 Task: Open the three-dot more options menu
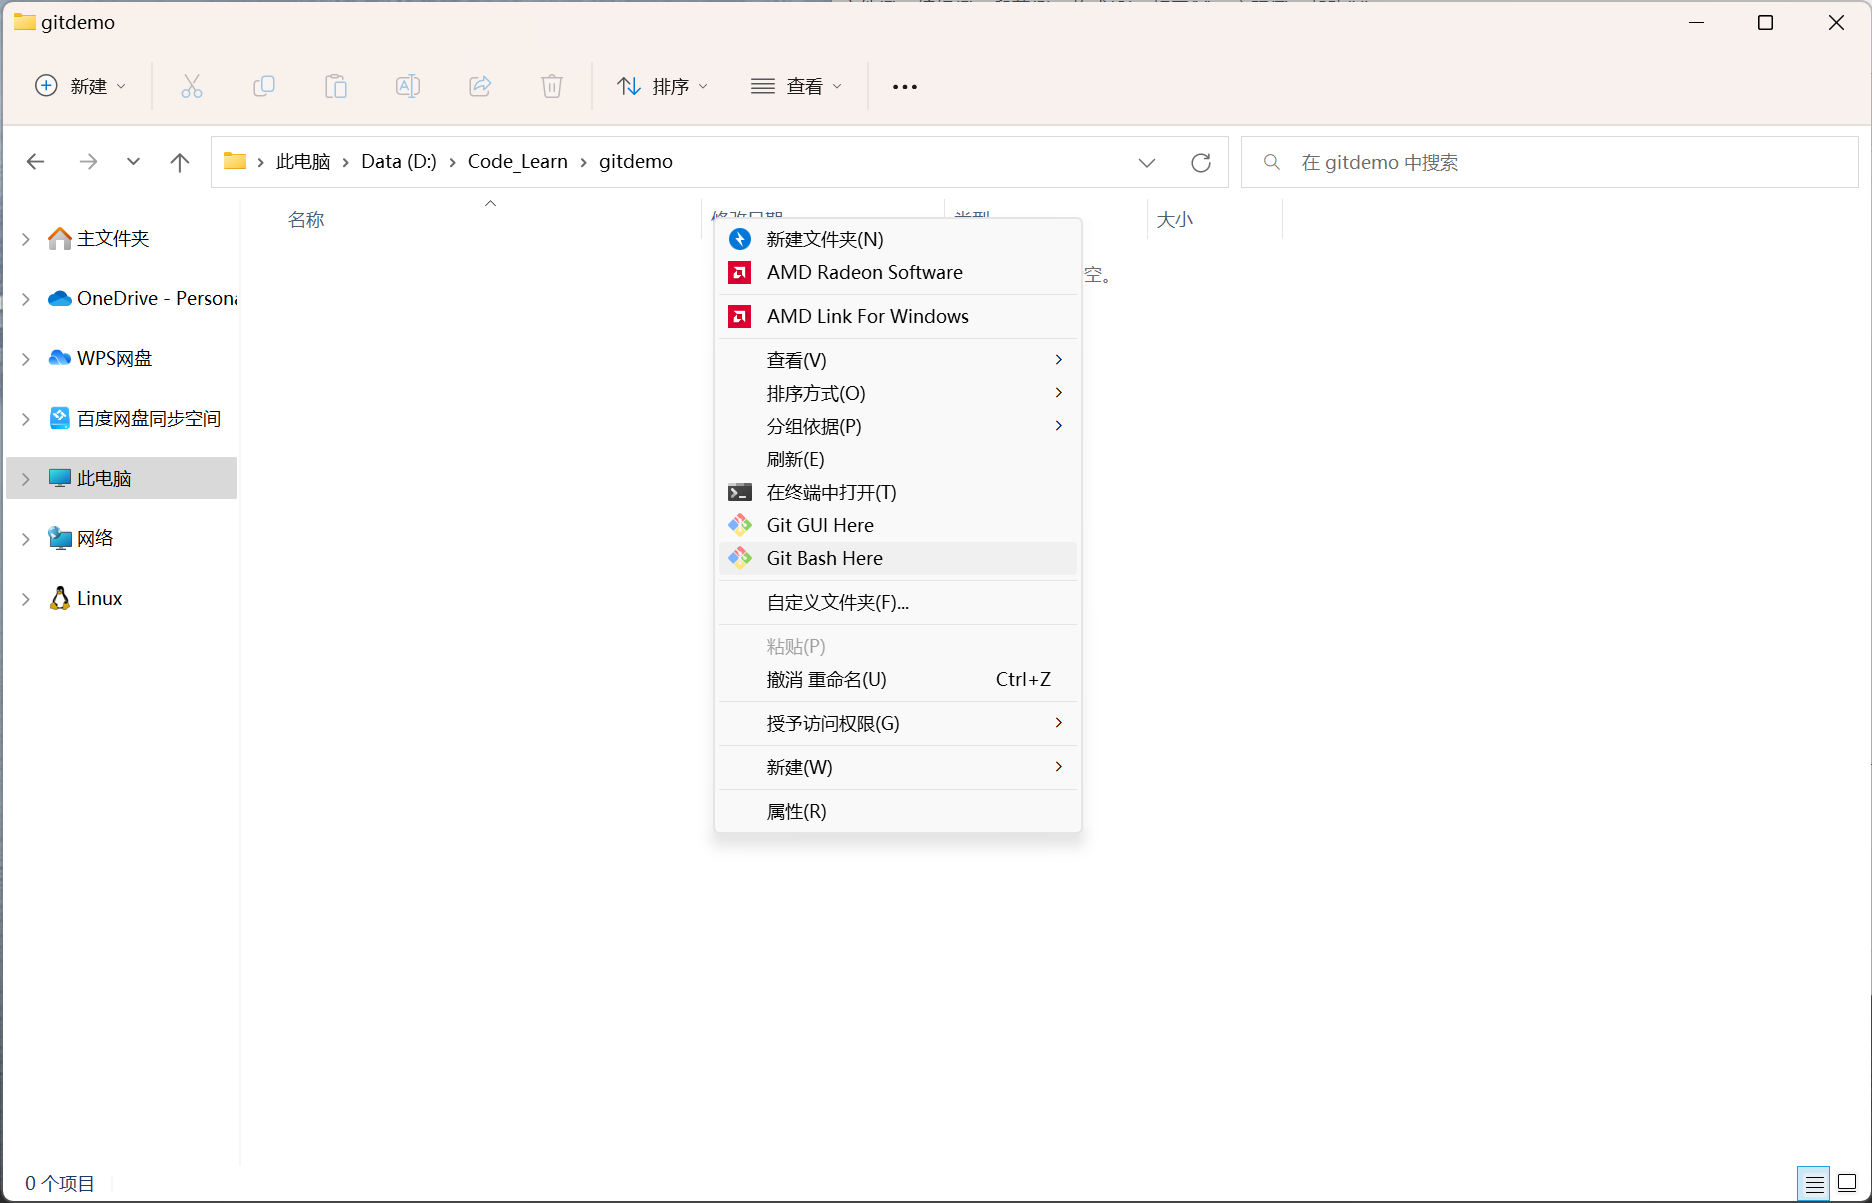pyautogui.click(x=905, y=87)
